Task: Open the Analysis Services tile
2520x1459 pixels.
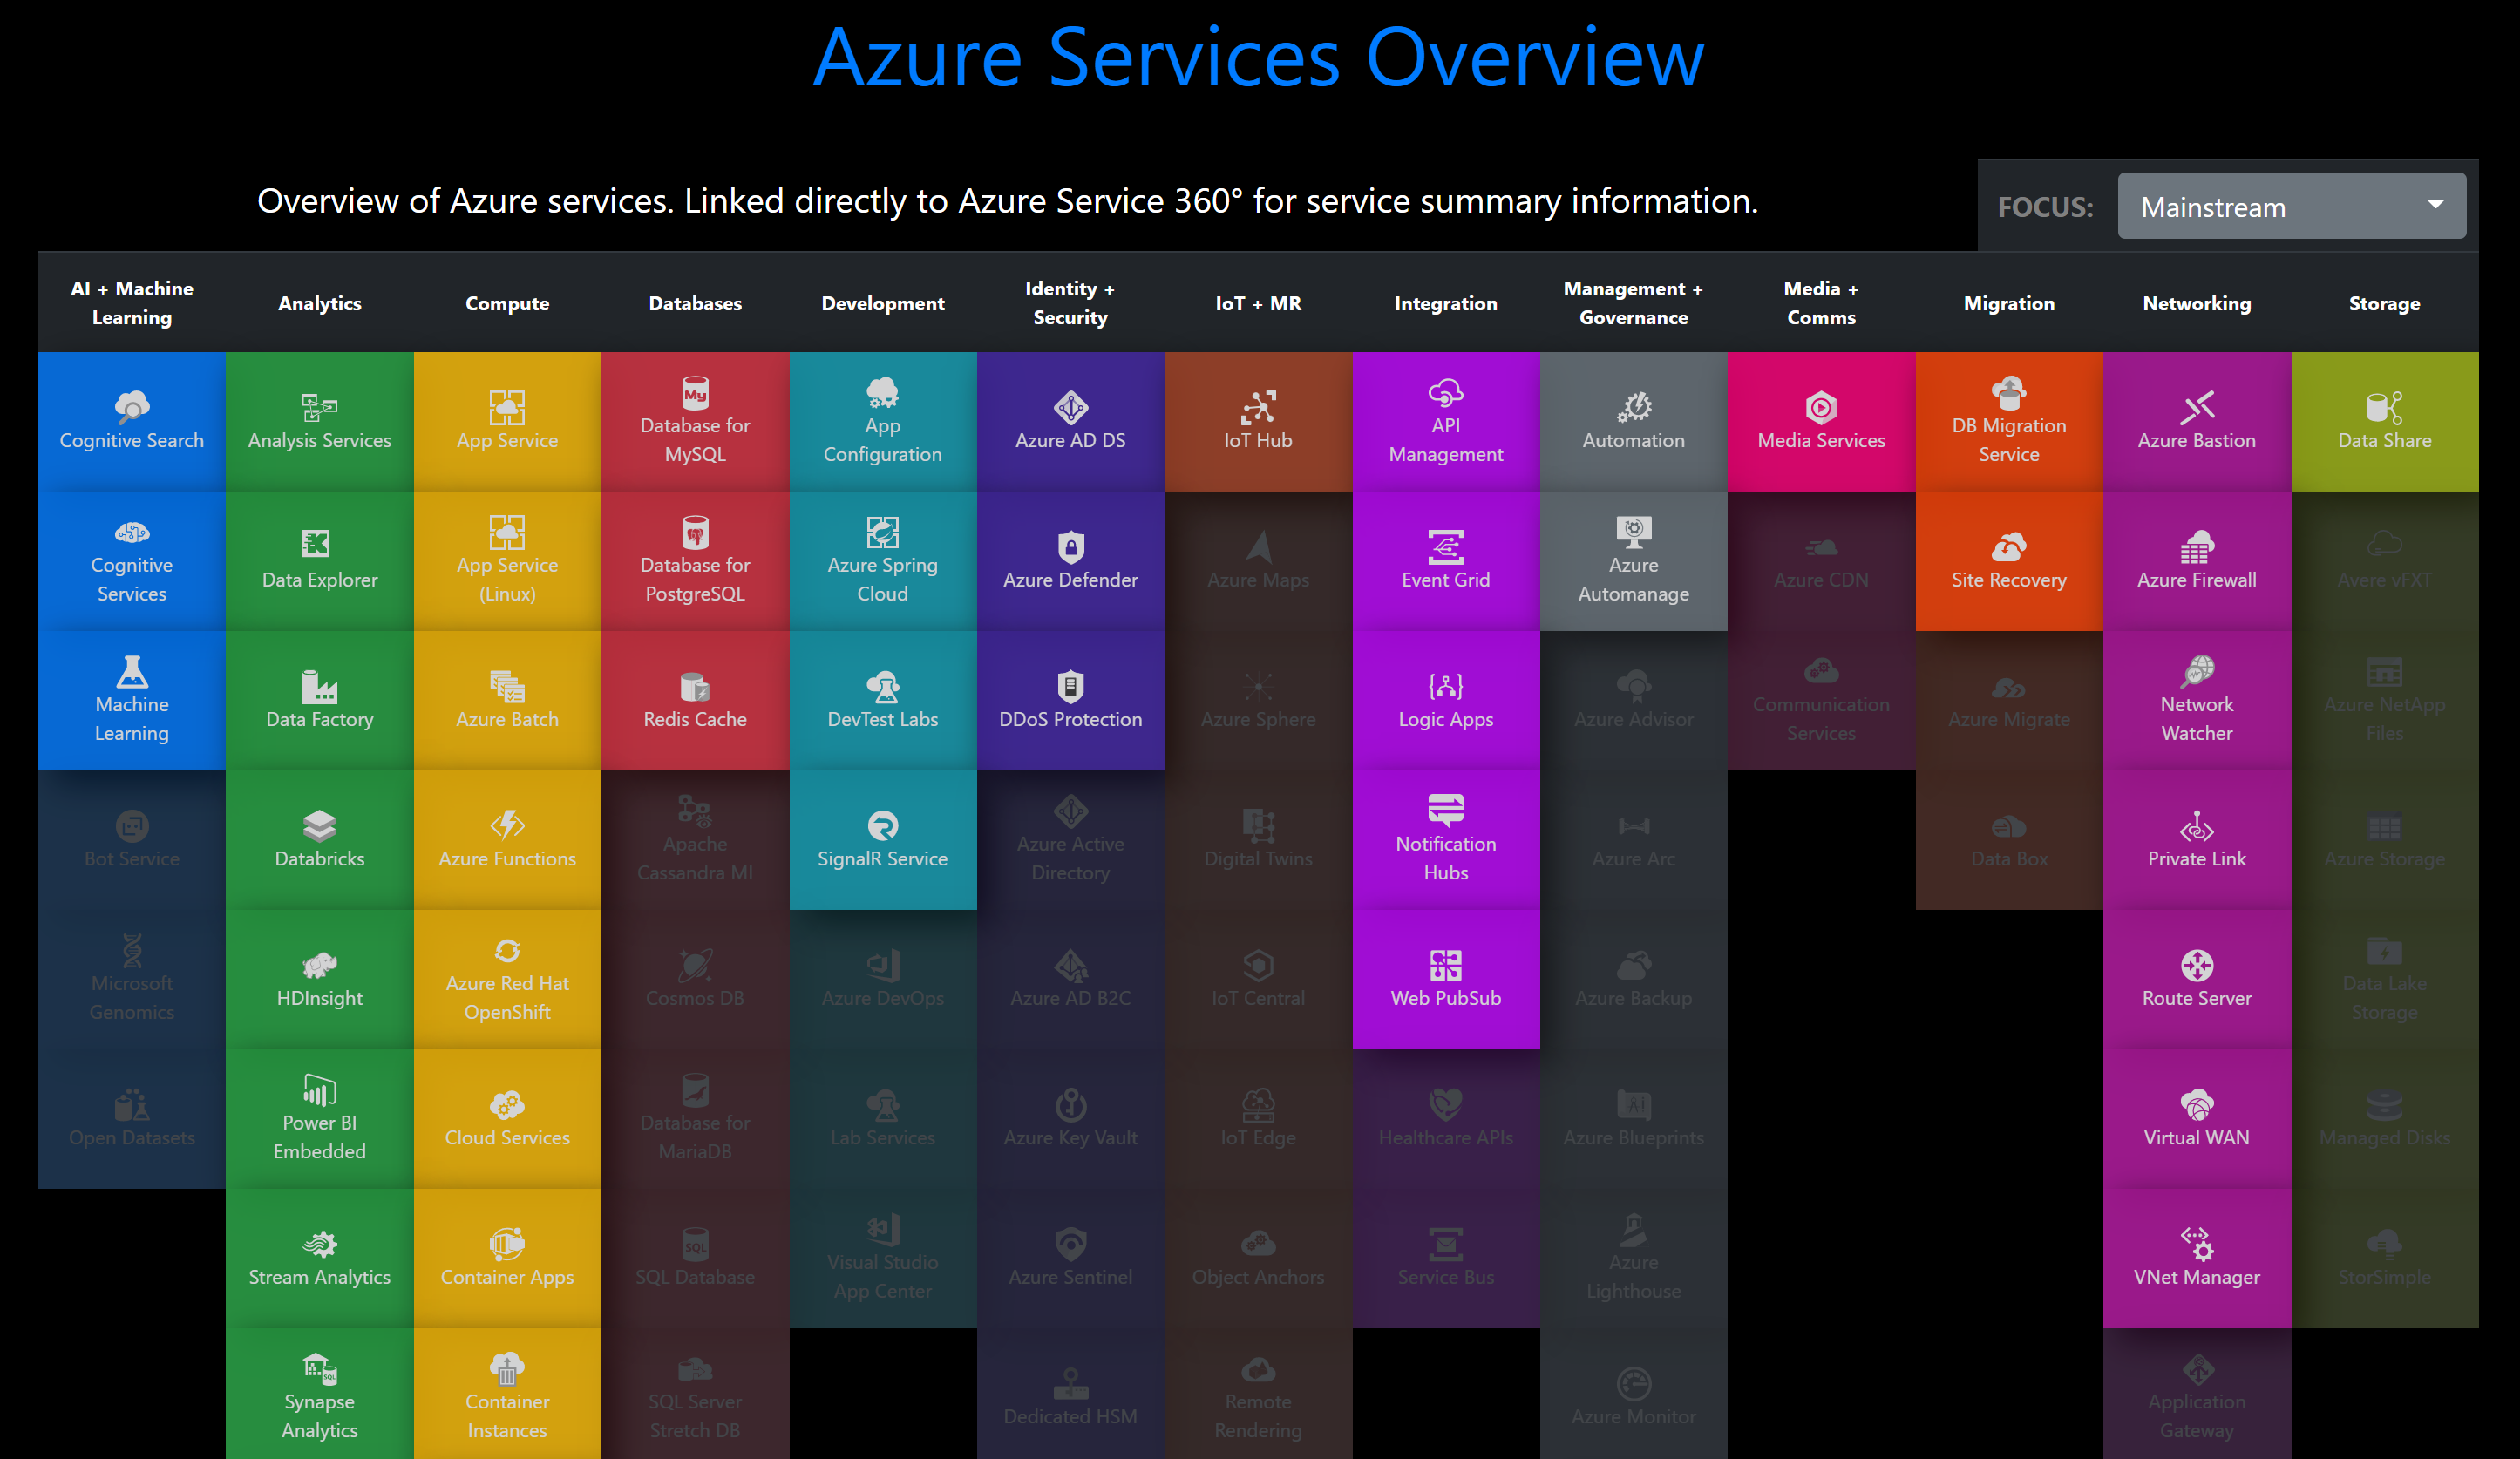Action: point(320,421)
